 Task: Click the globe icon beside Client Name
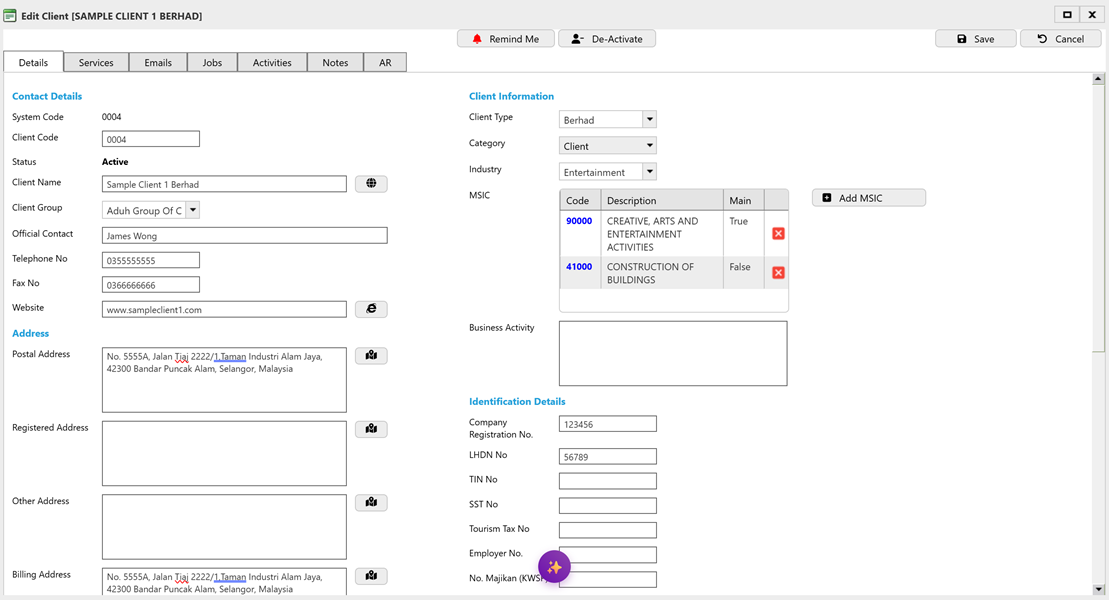pos(371,183)
